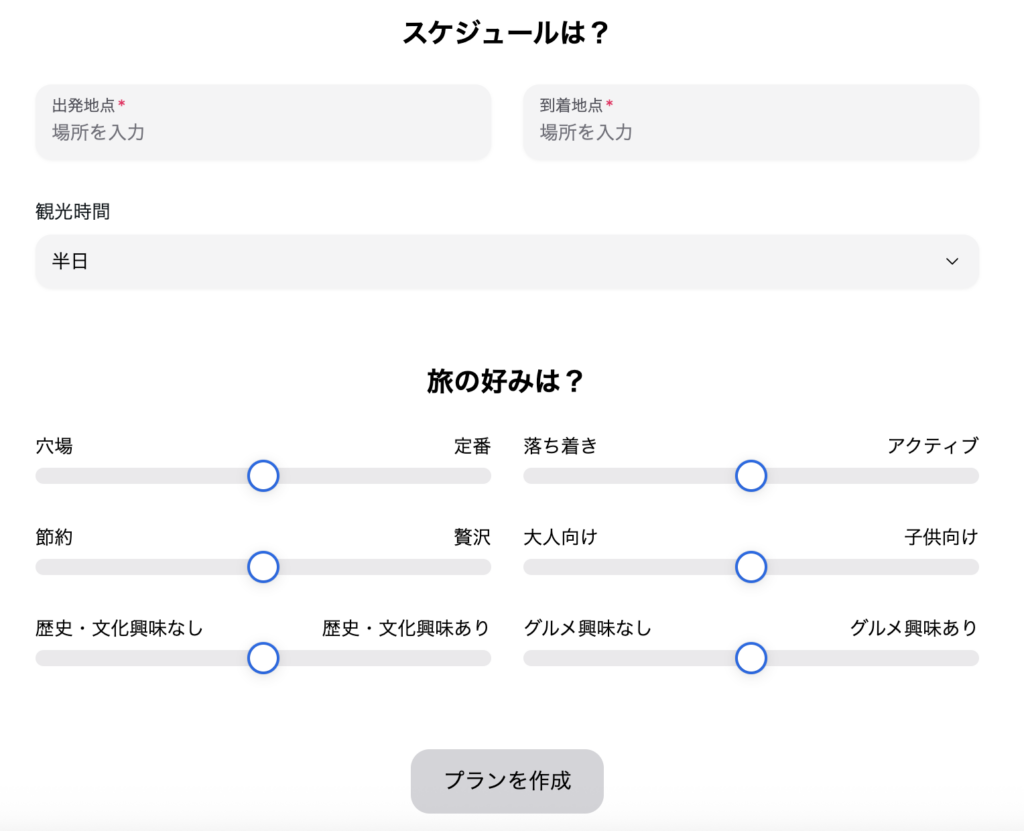1024x831 pixels.
Task: Click activity slider track near 落ち着き end
Action: 543,476
